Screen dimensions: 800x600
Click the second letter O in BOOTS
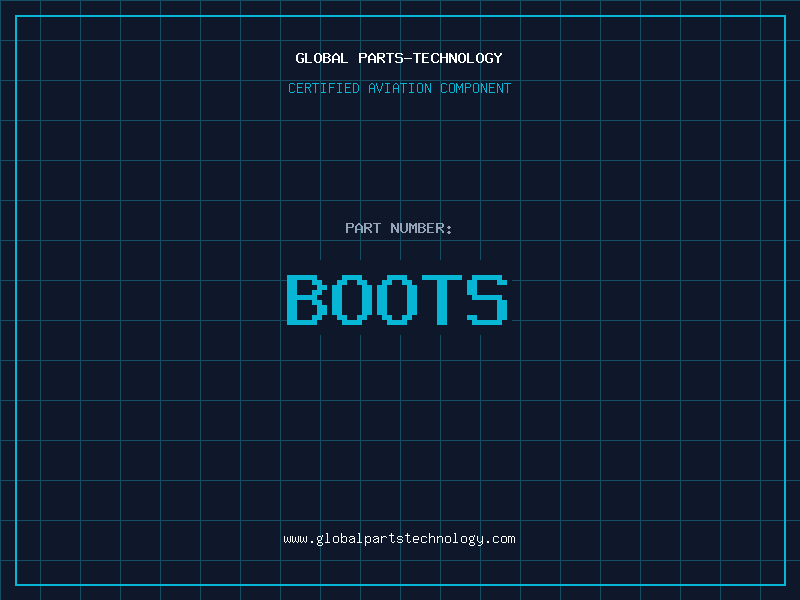click(x=397, y=300)
